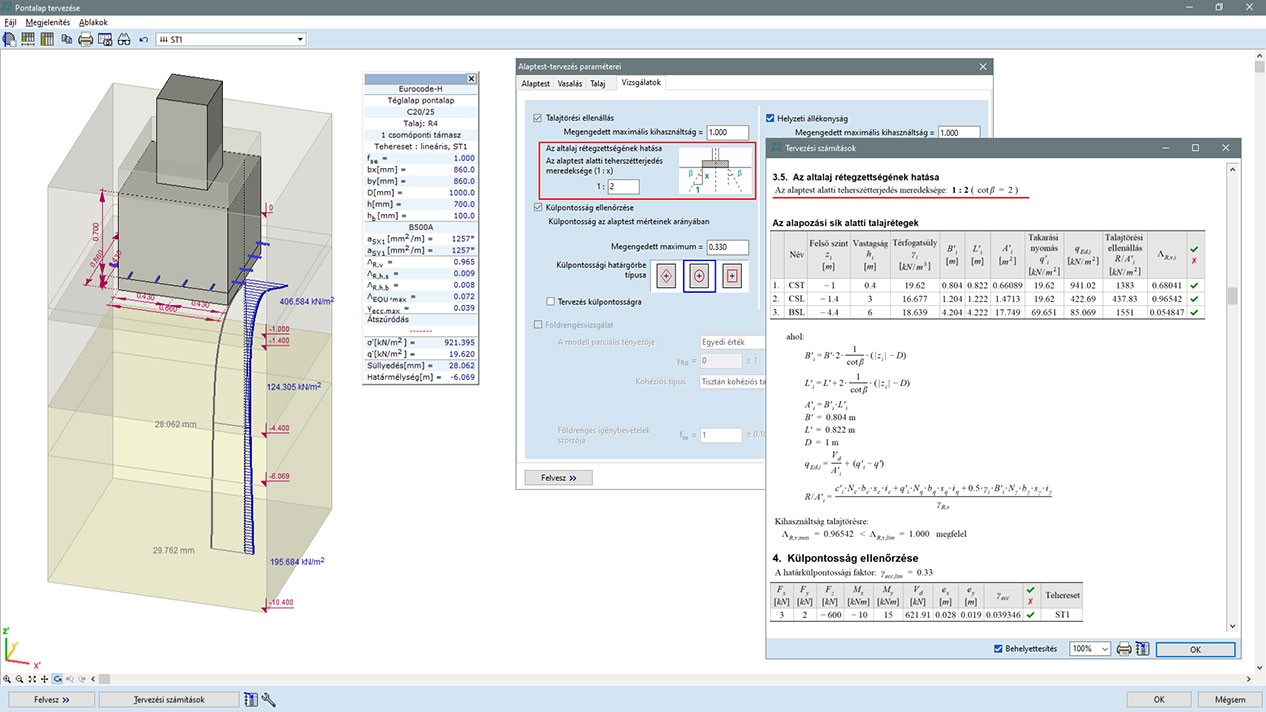Click the Megengedett maximum eccentricity field

point(727,246)
